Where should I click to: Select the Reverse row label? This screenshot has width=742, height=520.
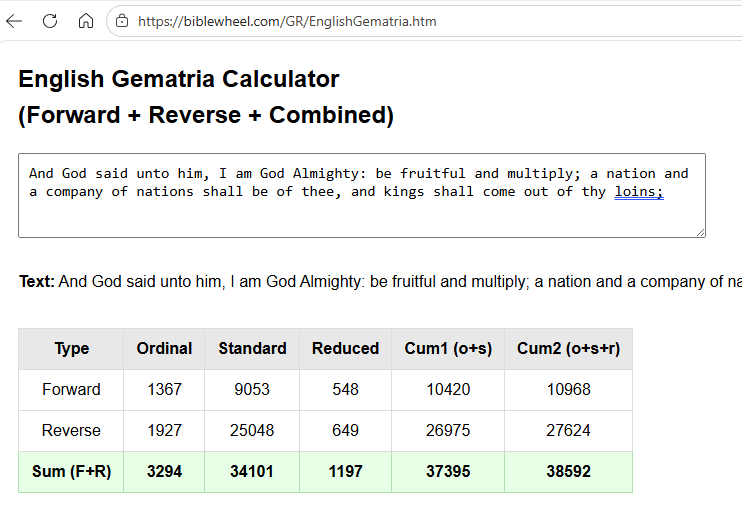tap(71, 431)
